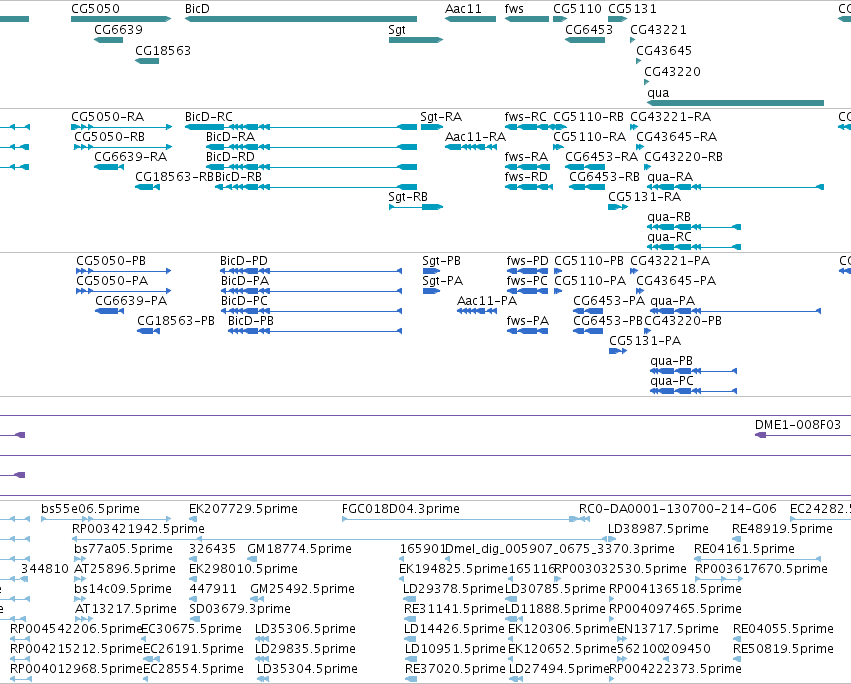The width and height of the screenshot is (851, 684).
Task: Click the Aac11 gene label
Action: pos(463,9)
